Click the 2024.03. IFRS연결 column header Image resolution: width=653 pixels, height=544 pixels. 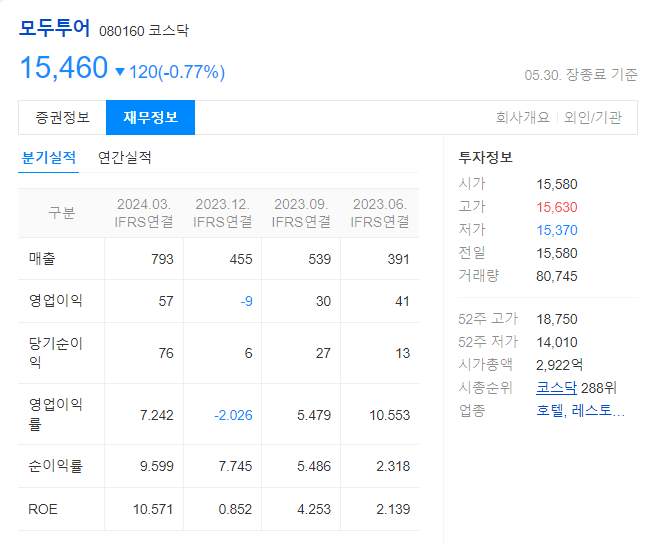click(144, 213)
